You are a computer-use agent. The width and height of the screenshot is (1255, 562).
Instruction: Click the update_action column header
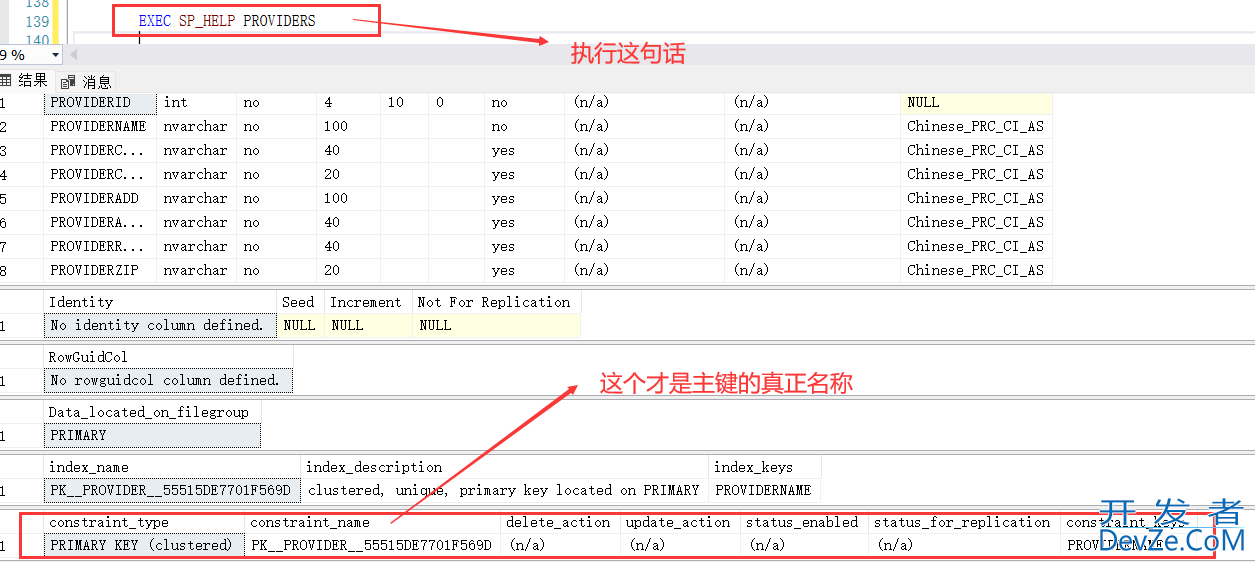click(680, 522)
